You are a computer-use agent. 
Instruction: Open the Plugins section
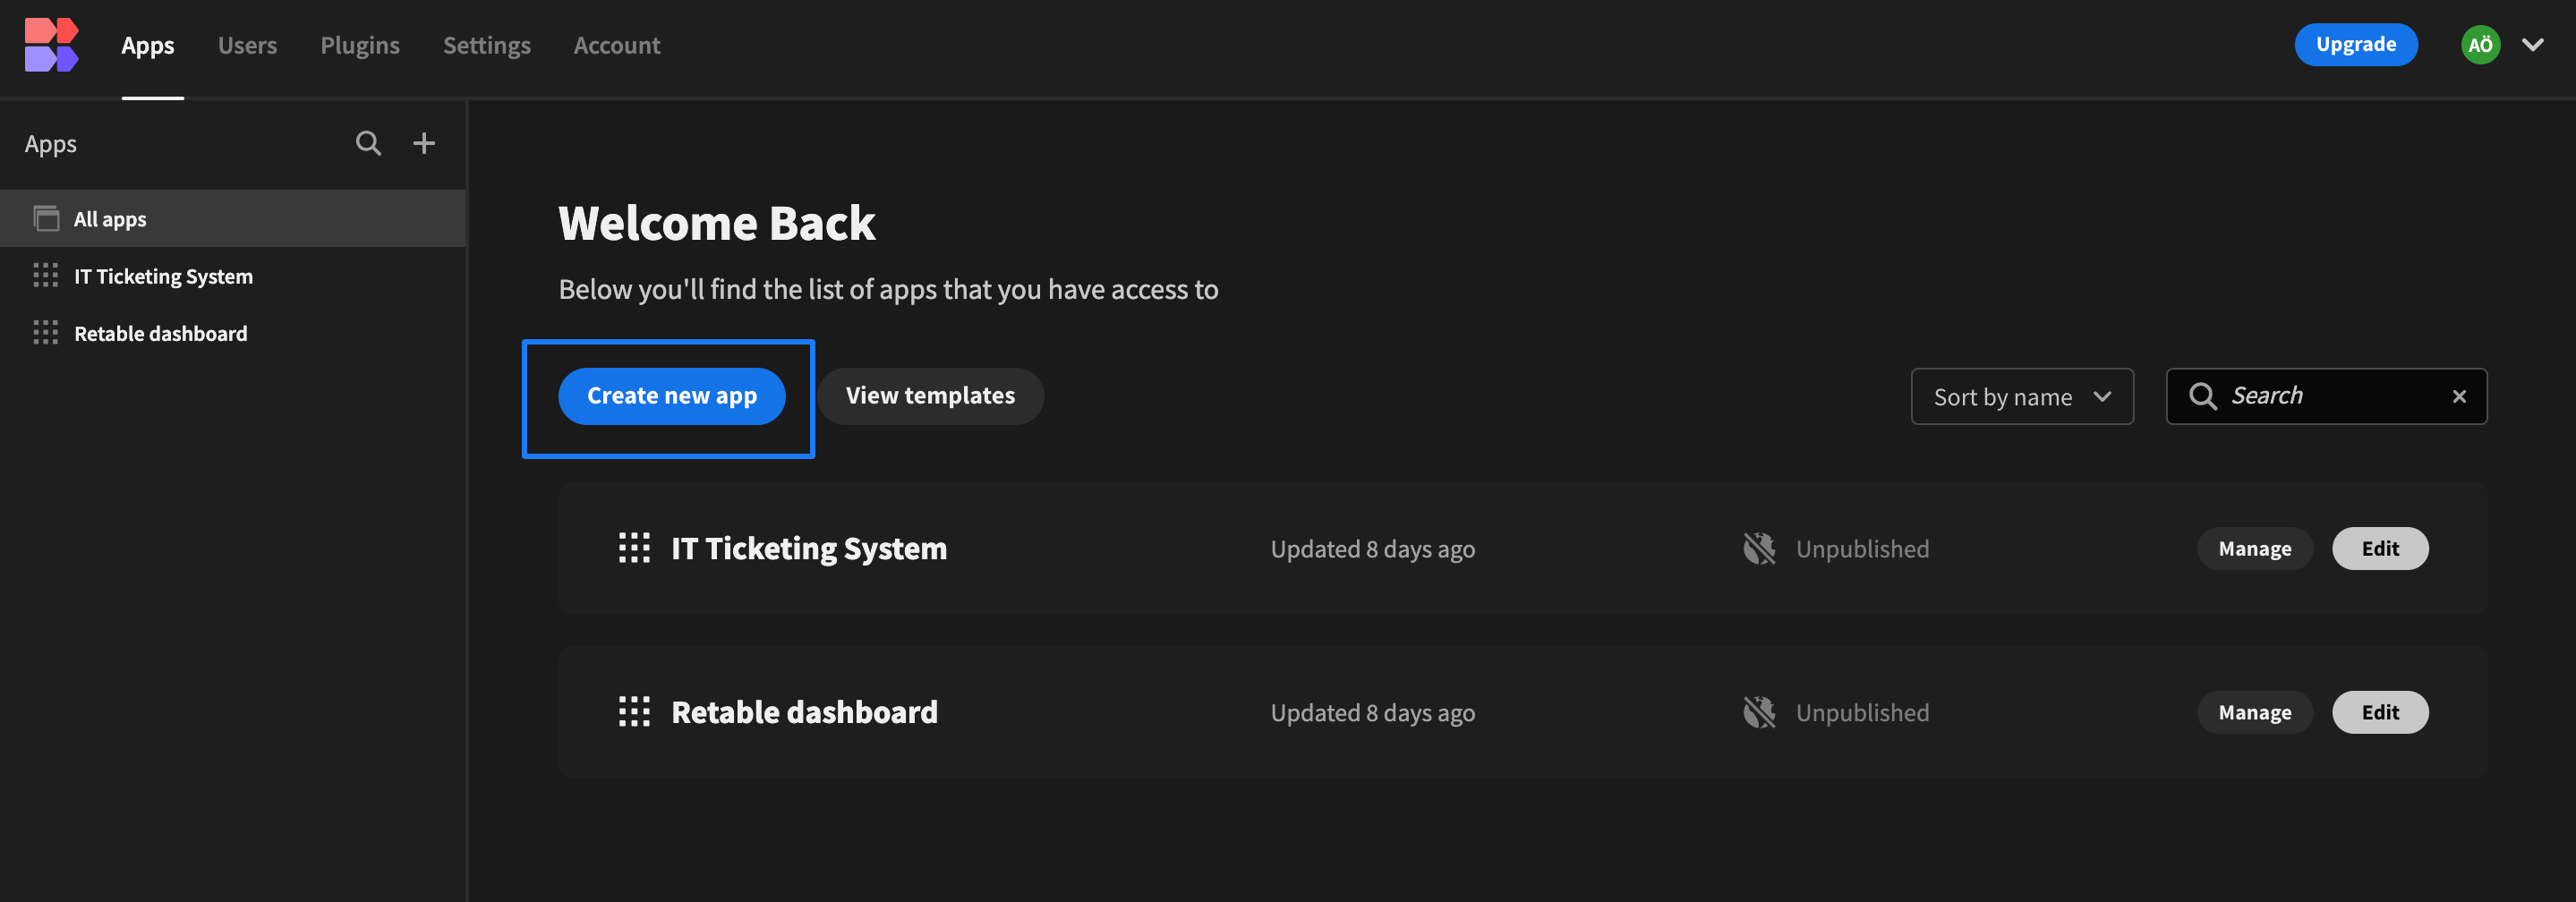coord(360,45)
